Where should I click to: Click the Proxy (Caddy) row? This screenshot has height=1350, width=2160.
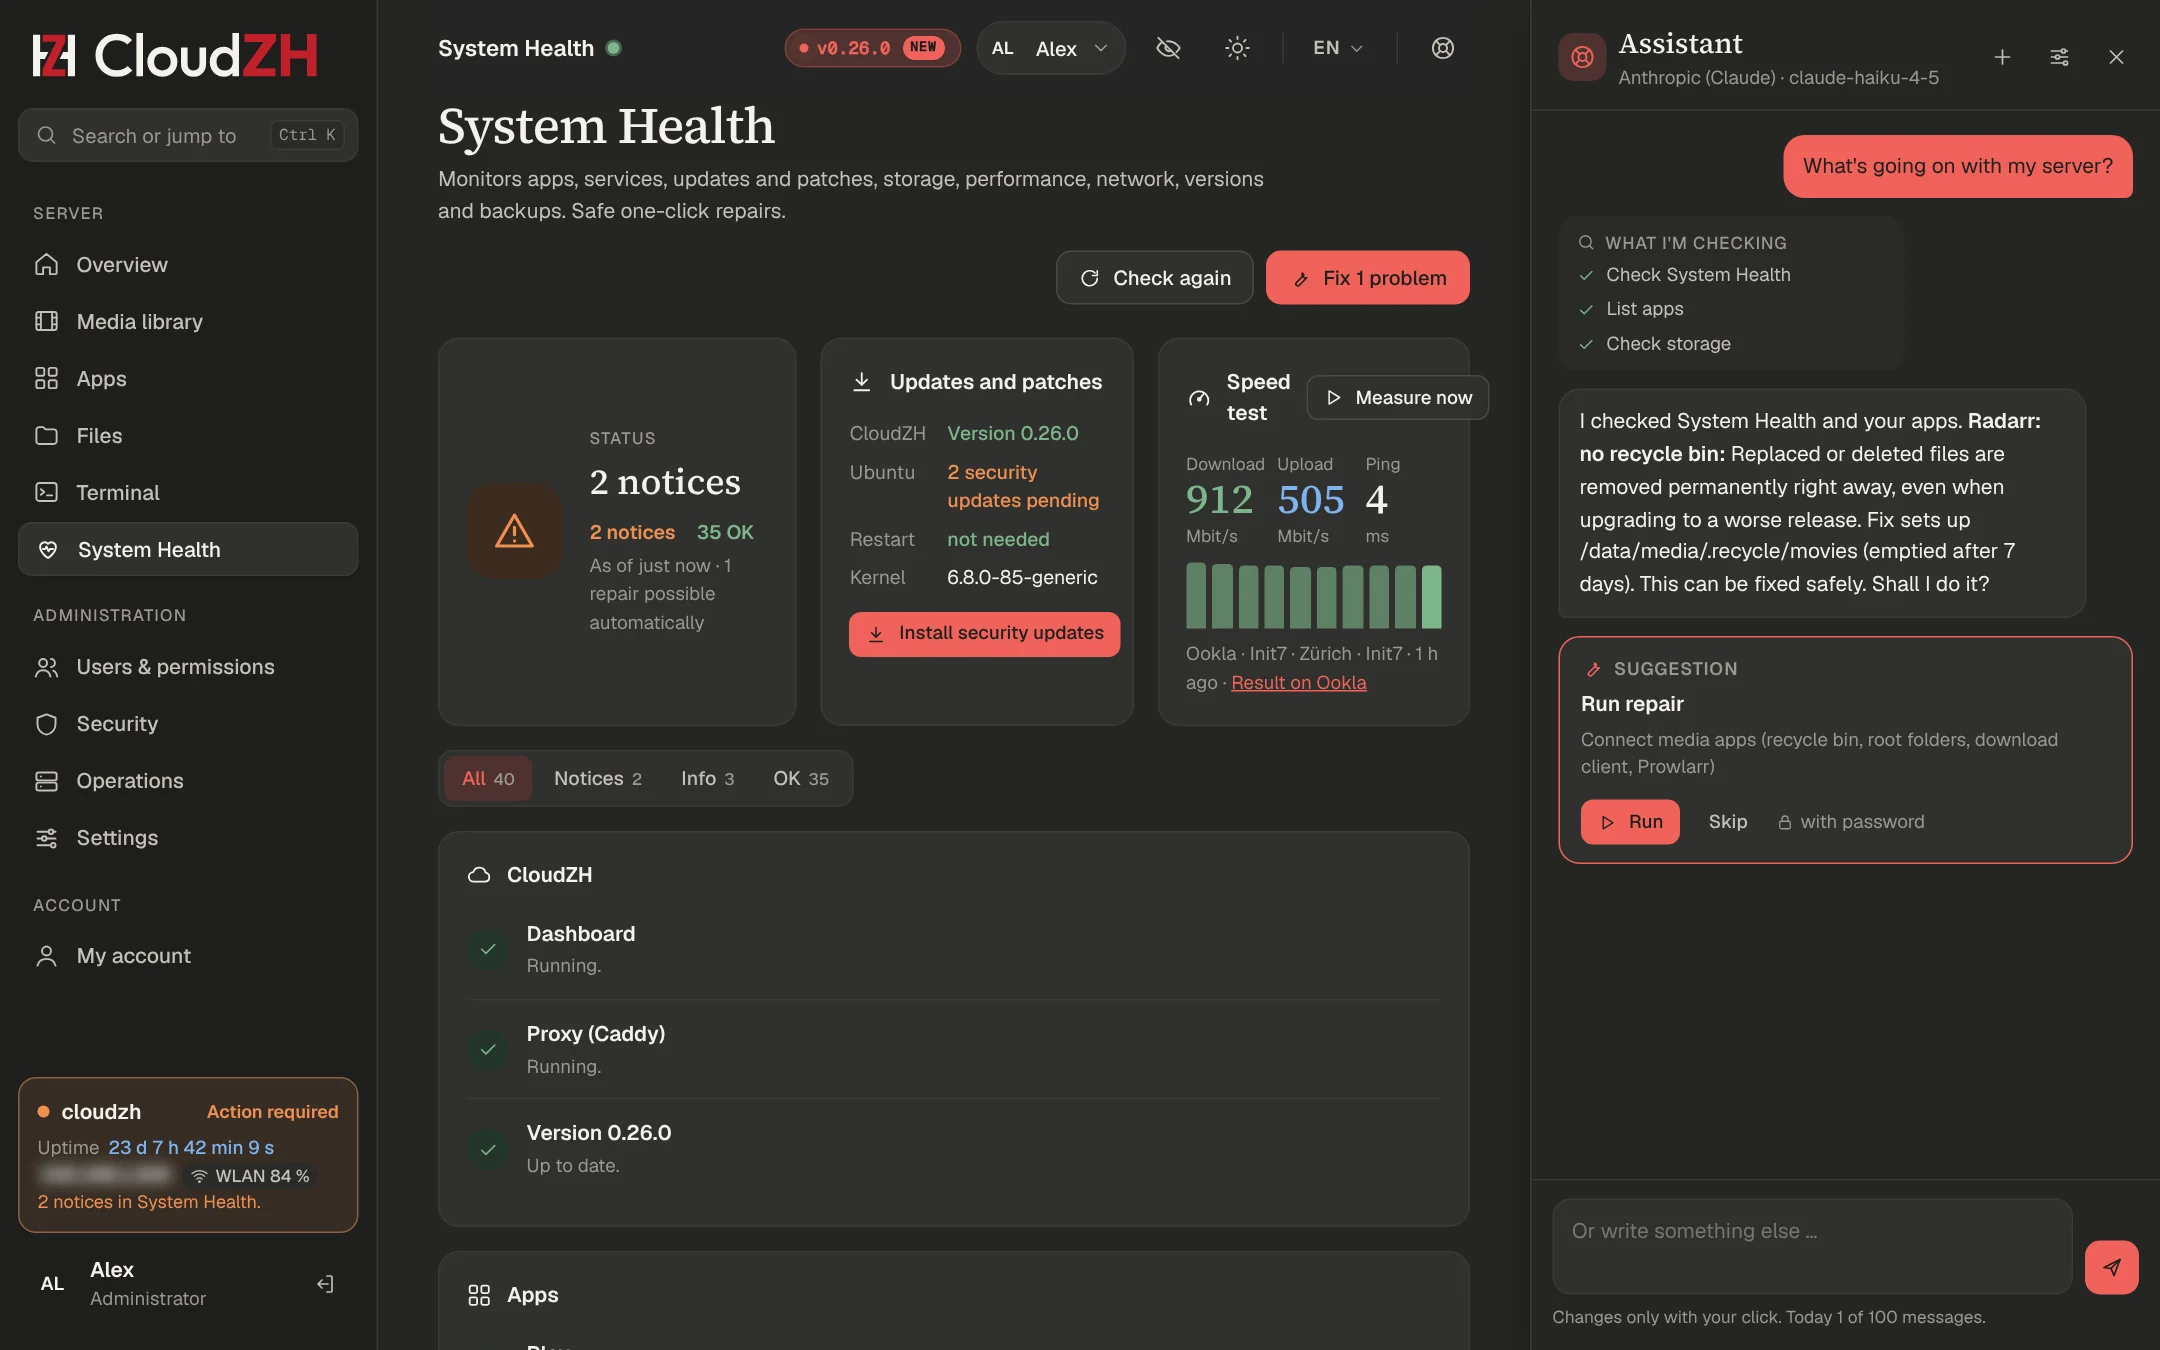(x=954, y=1049)
